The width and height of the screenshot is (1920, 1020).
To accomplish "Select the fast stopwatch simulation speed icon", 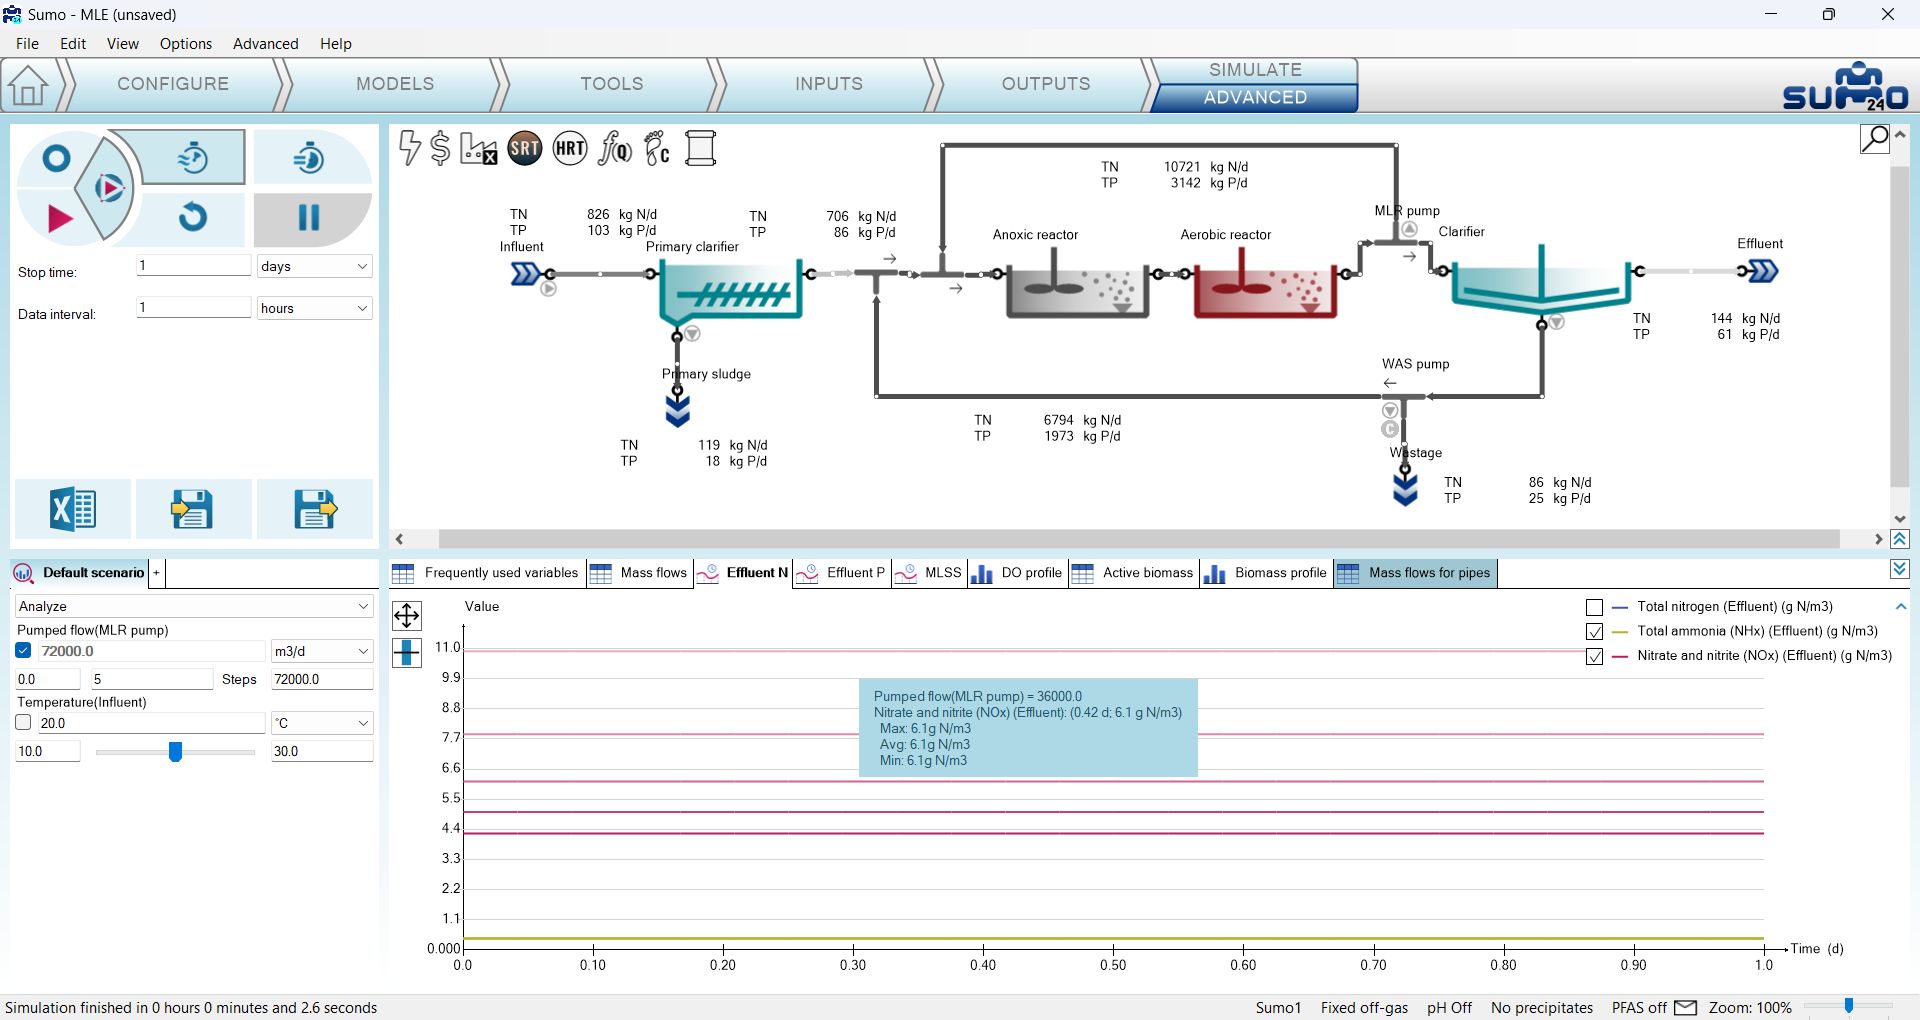I will pos(310,157).
